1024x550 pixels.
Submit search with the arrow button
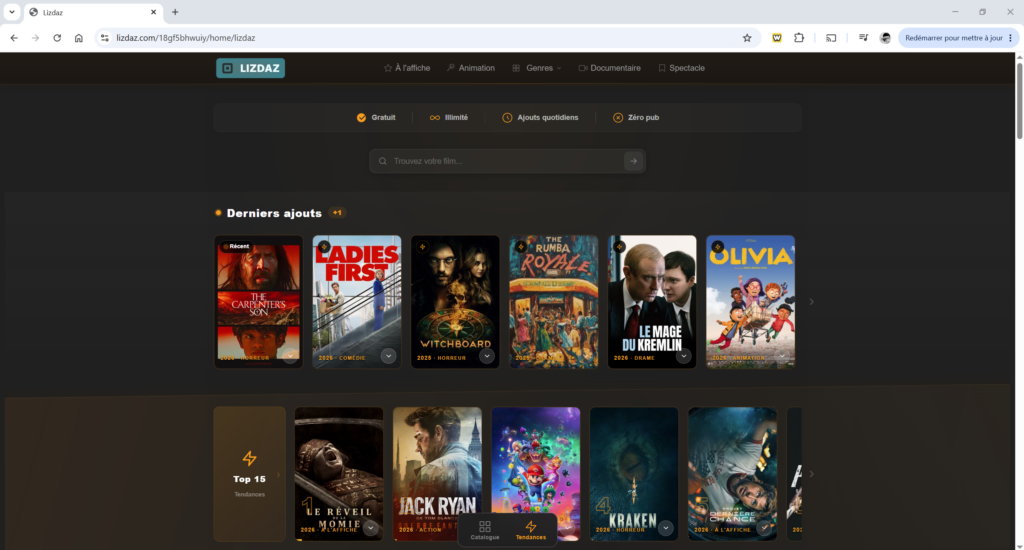pyautogui.click(x=633, y=161)
